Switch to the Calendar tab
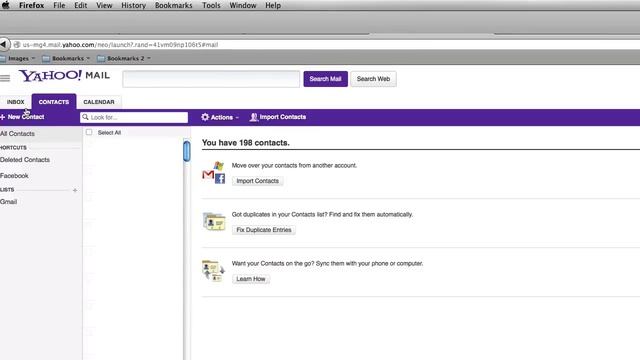This screenshot has width=640, height=360. point(99,102)
